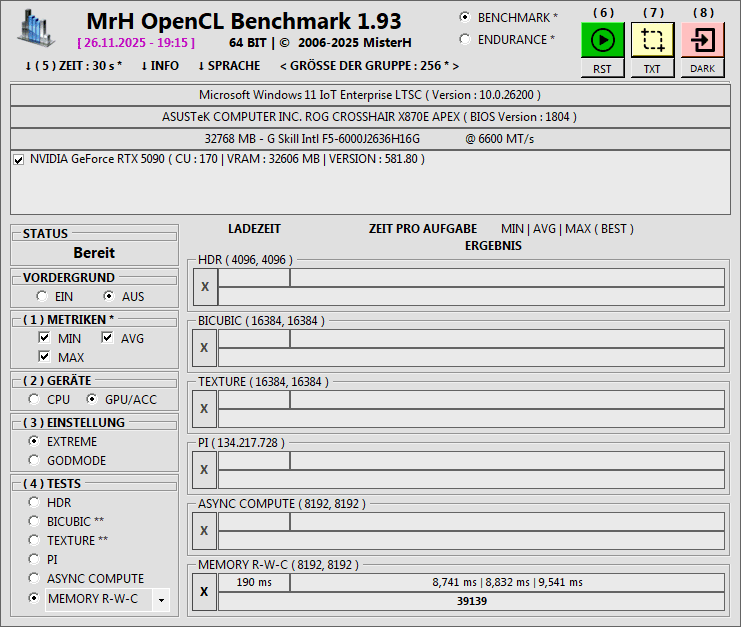Click the X button in the HDR row

(205, 287)
